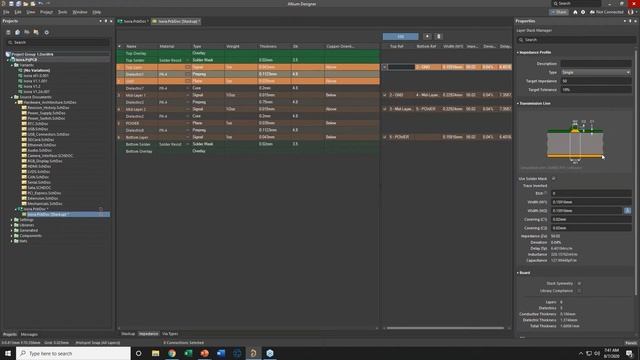This screenshot has height=360, width=640.
Task: Toggle checkbox for 2-GND top reference row
Action: tap(384, 95)
